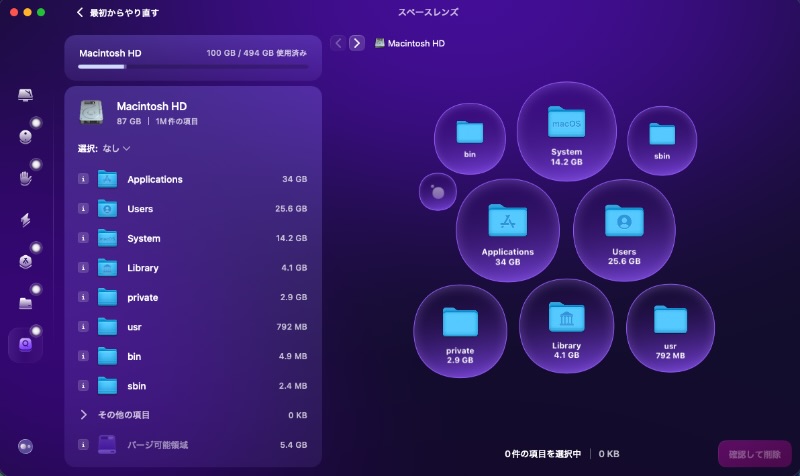Screen dimensions: 800x476
Task: Select the Users 25.6 GB bubble
Action: pos(624,230)
